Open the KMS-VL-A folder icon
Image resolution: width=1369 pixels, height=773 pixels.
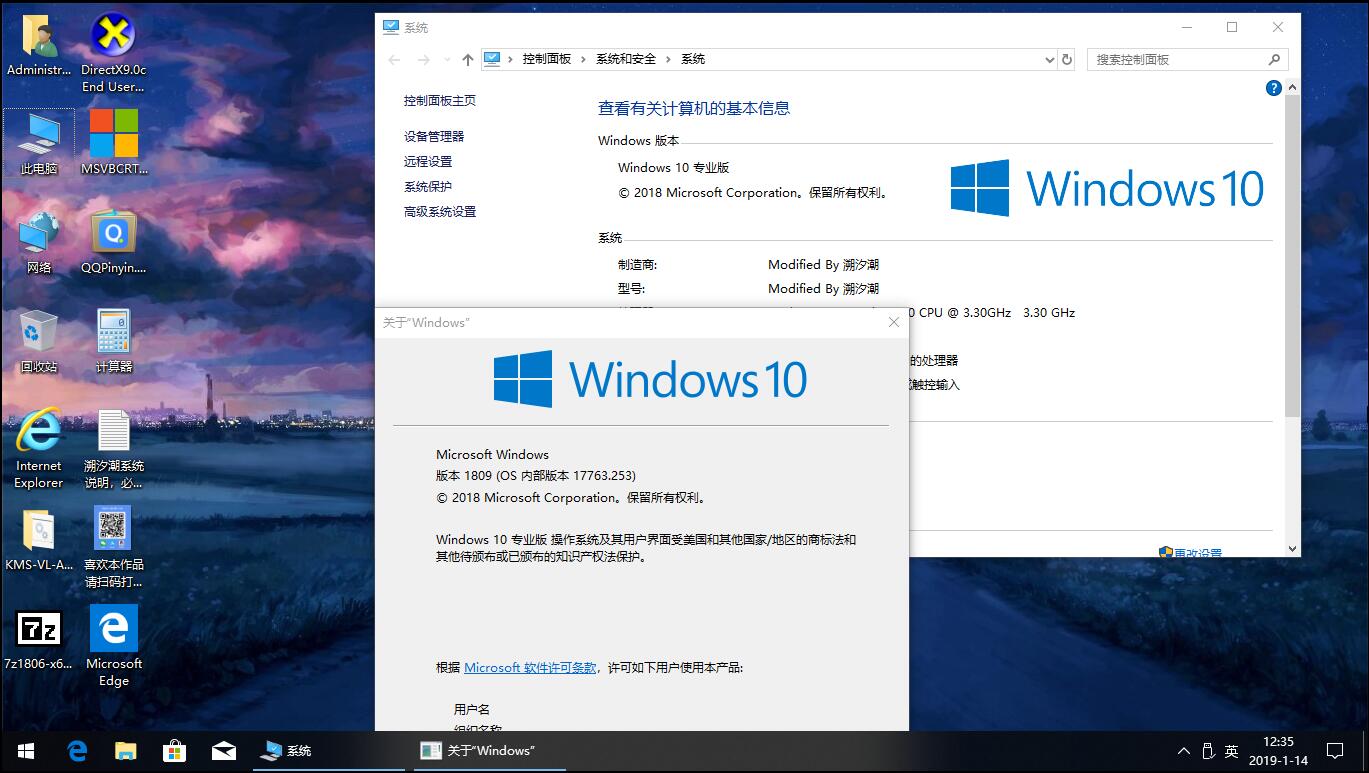coord(38,540)
